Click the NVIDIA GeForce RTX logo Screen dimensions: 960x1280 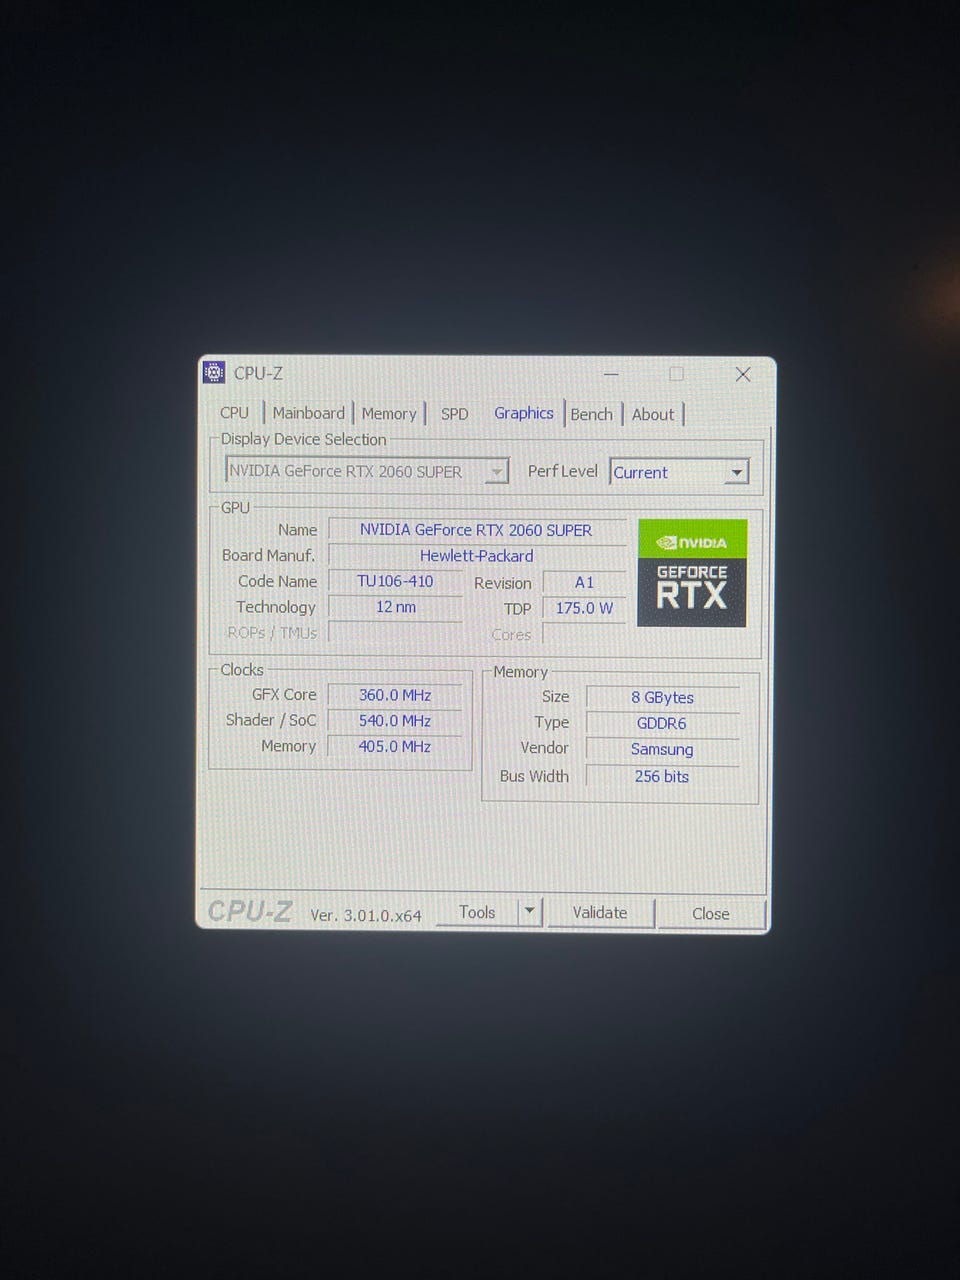point(692,573)
